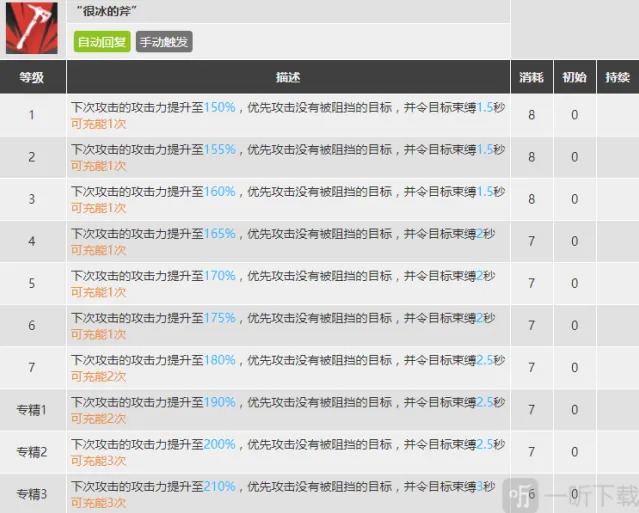The width and height of the screenshot is (639, 513).
Task: Click the 持续 column header
Action: pyautogui.click(x=617, y=77)
